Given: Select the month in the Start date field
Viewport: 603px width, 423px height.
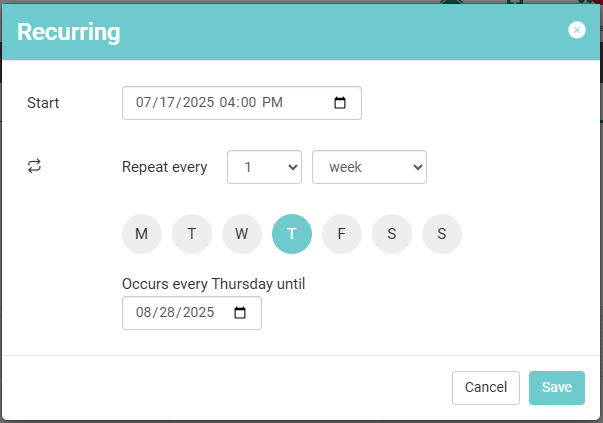Looking at the screenshot, I should [x=142, y=103].
